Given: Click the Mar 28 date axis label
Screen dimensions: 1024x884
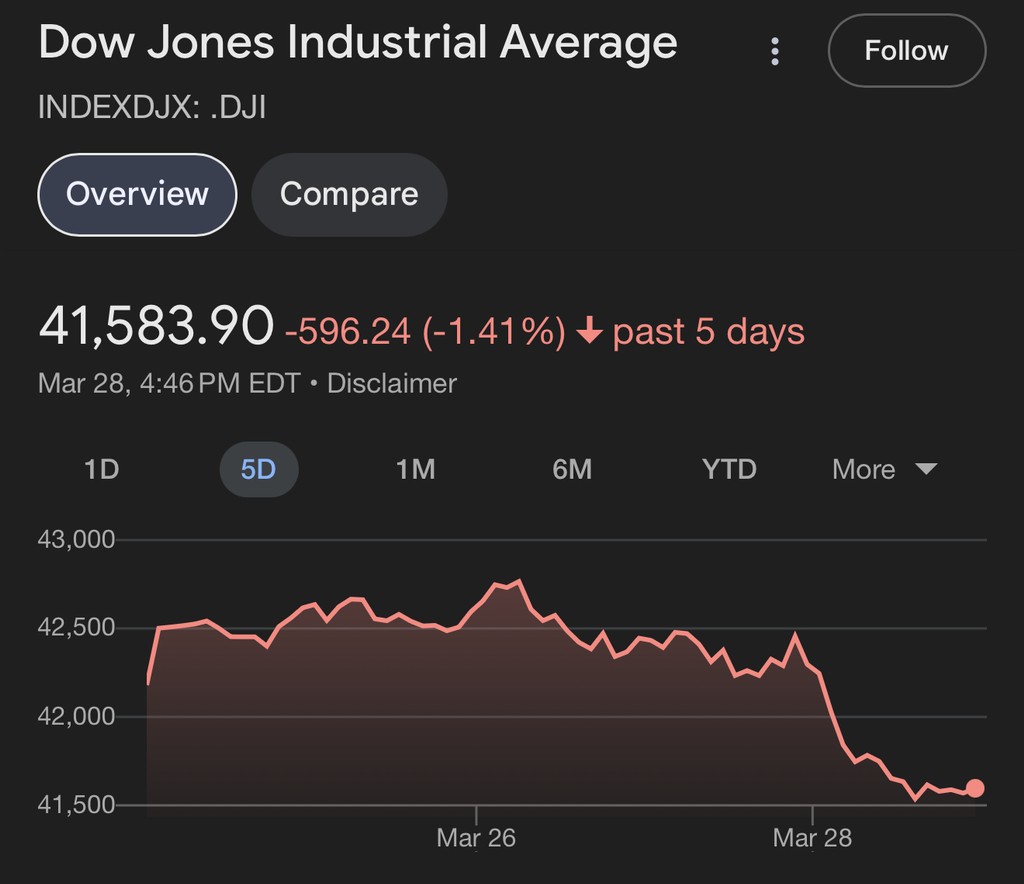Looking at the screenshot, I should [812, 838].
